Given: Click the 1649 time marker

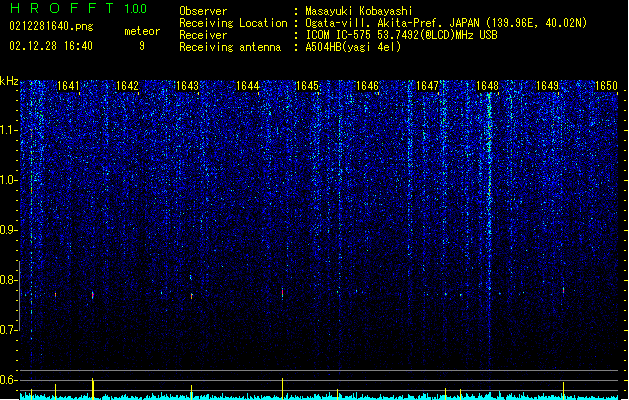Looking at the screenshot, I should (547, 86).
